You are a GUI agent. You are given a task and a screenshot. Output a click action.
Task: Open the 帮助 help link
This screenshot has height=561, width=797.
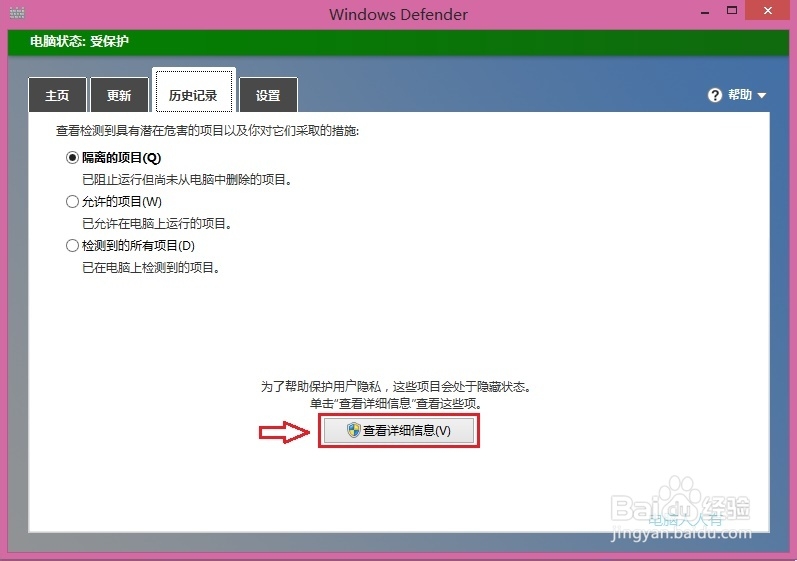740,95
